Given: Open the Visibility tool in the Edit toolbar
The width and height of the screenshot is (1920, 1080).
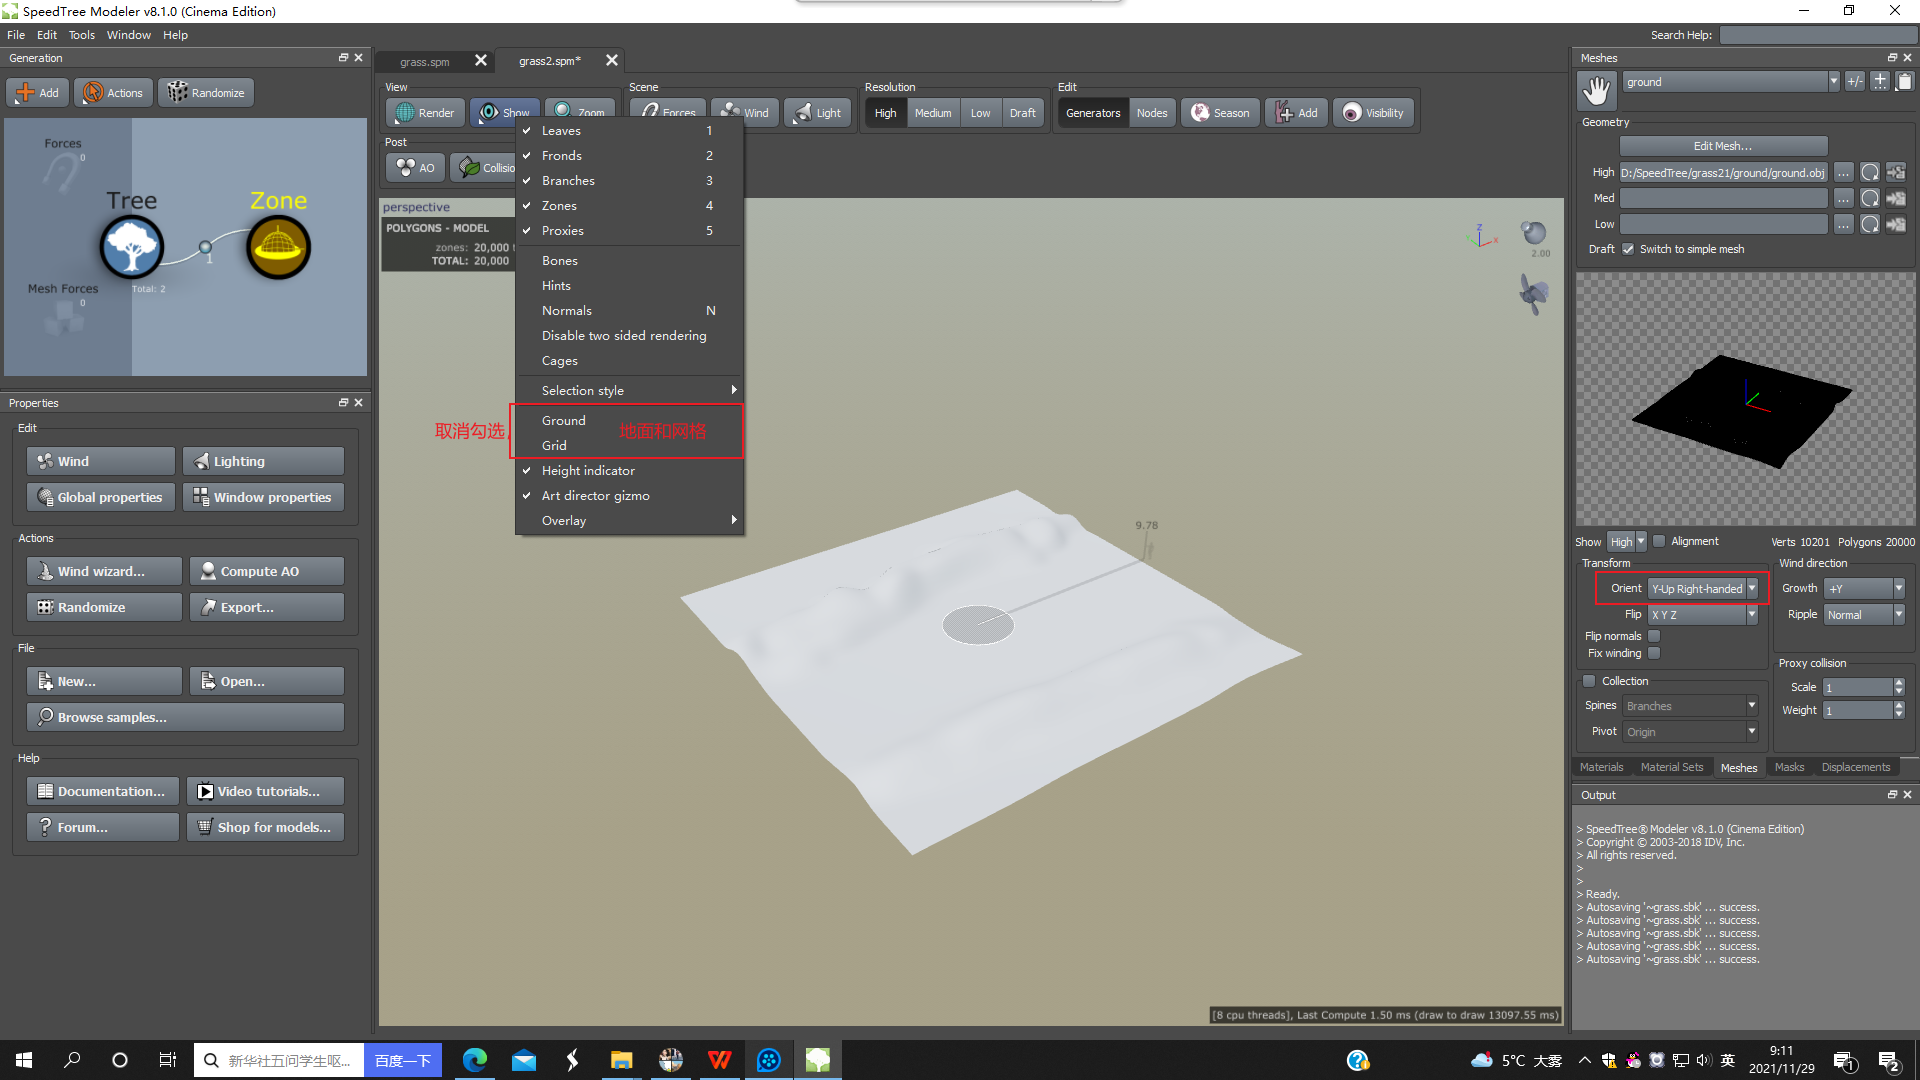Looking at the screenshot, I should [x=1373, y=113].
